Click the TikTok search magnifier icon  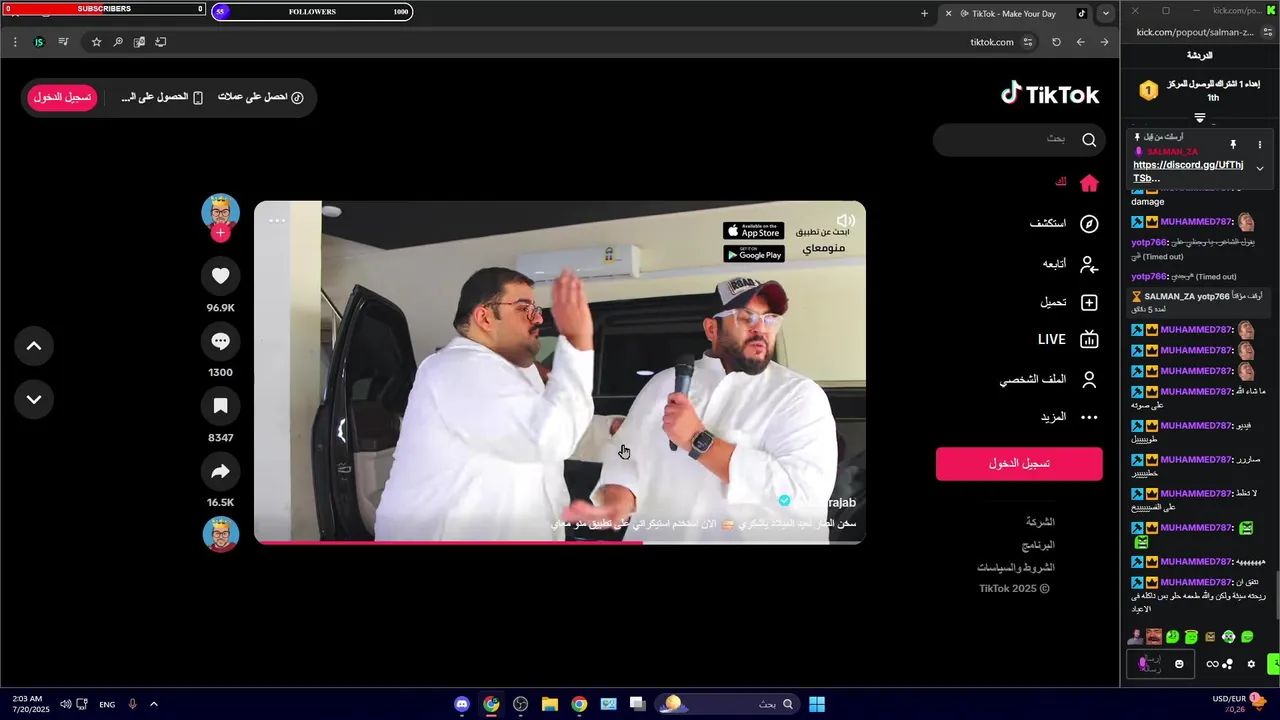pyautogui.click(x=1089, y=140)
